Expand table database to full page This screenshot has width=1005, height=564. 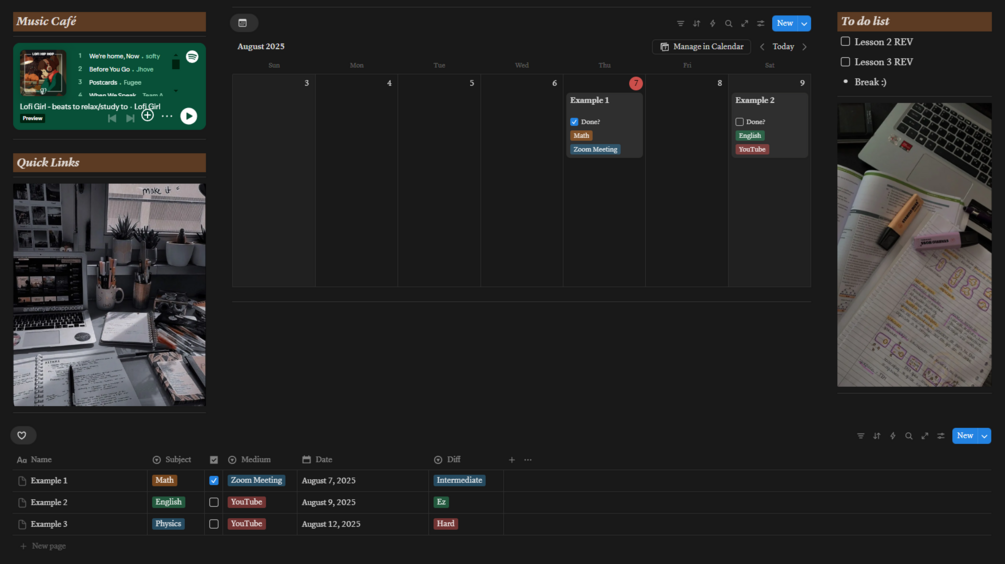point(924,436)
